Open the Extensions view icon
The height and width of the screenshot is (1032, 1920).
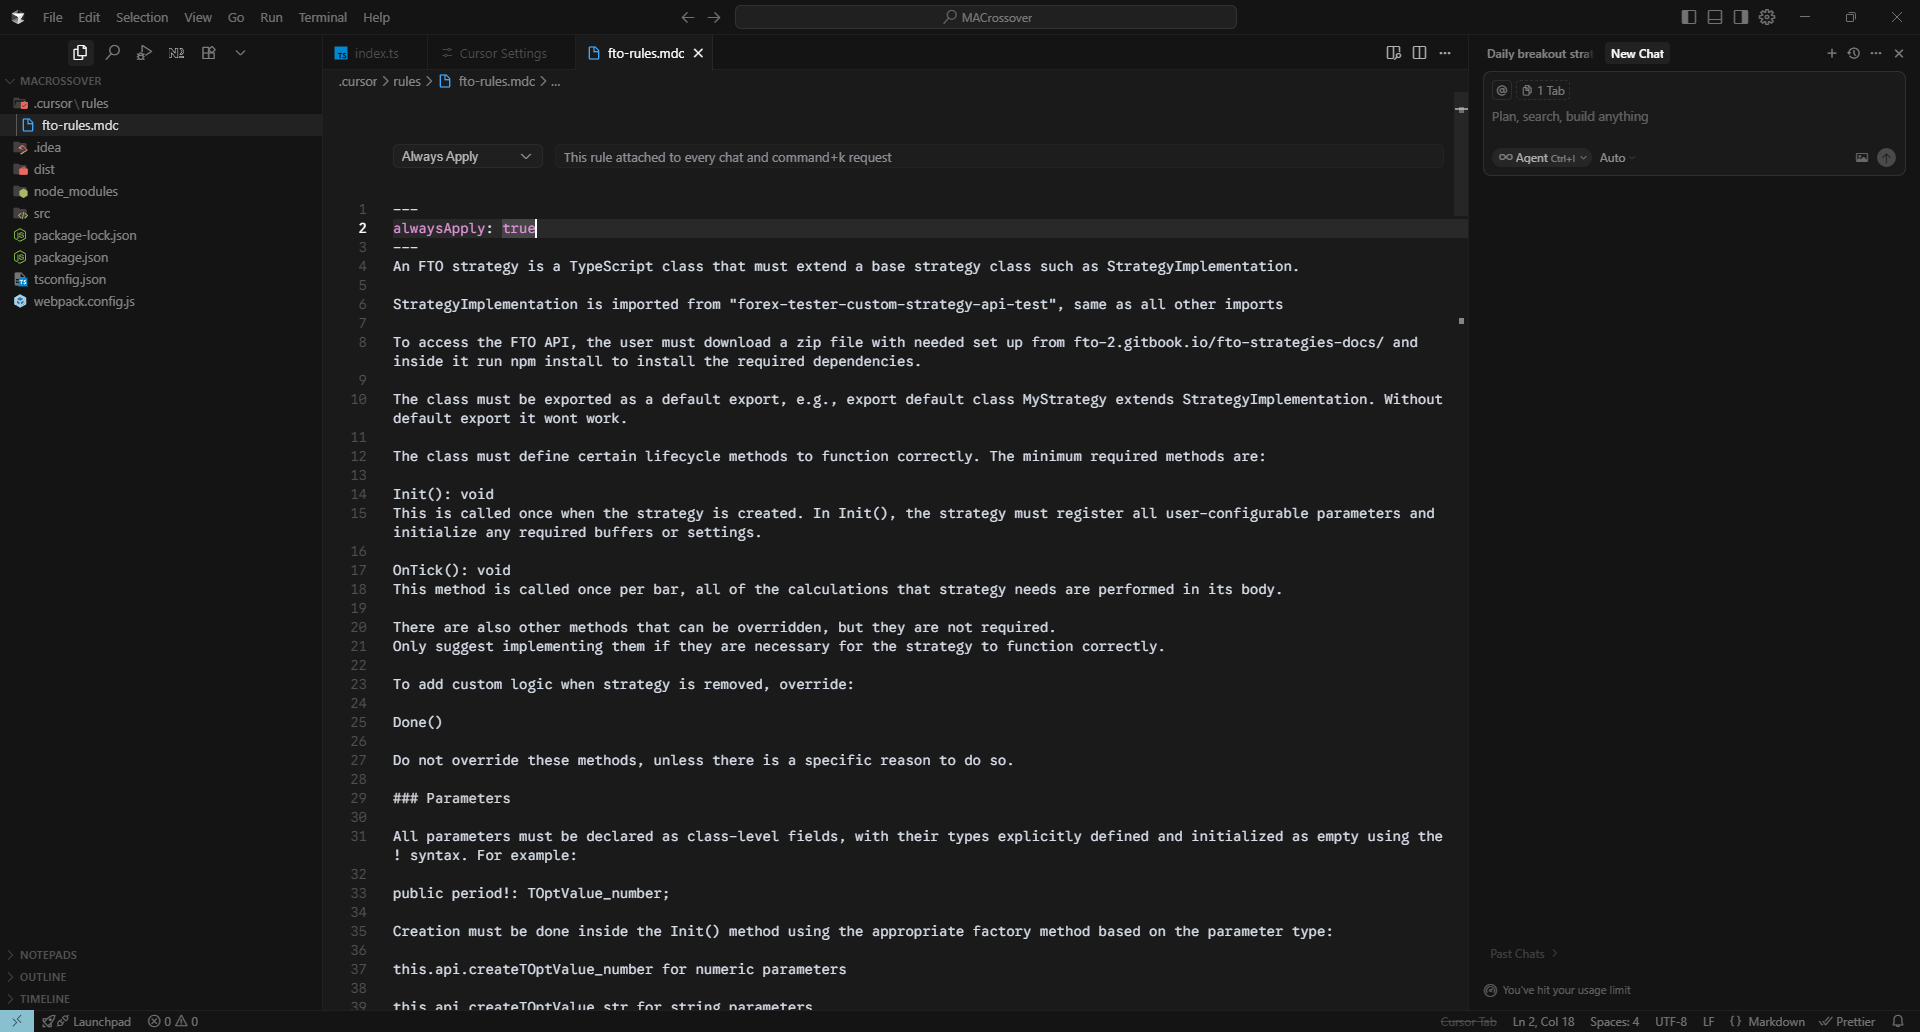click(x=209, y=53)
